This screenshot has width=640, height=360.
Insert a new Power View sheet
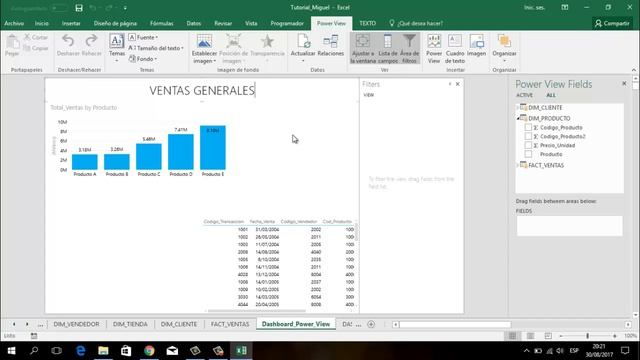pos(434,49)
